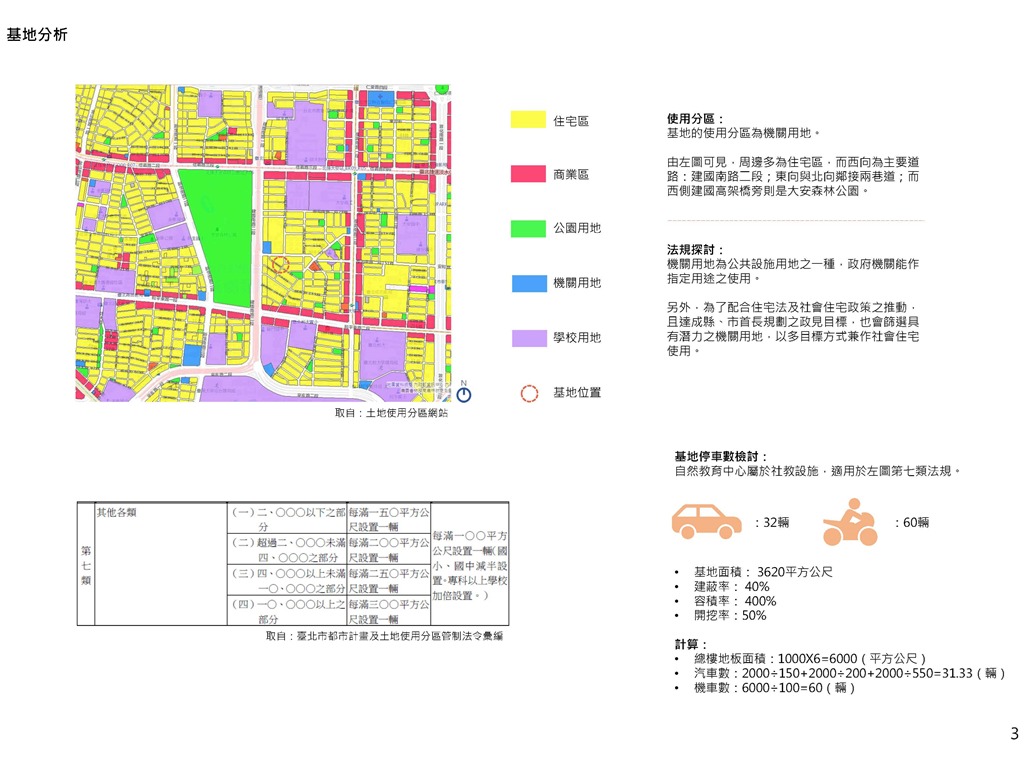Click the 基地分析 slide title
The width and height of the screenshot is (1024, 768).
tap(37, 35)
